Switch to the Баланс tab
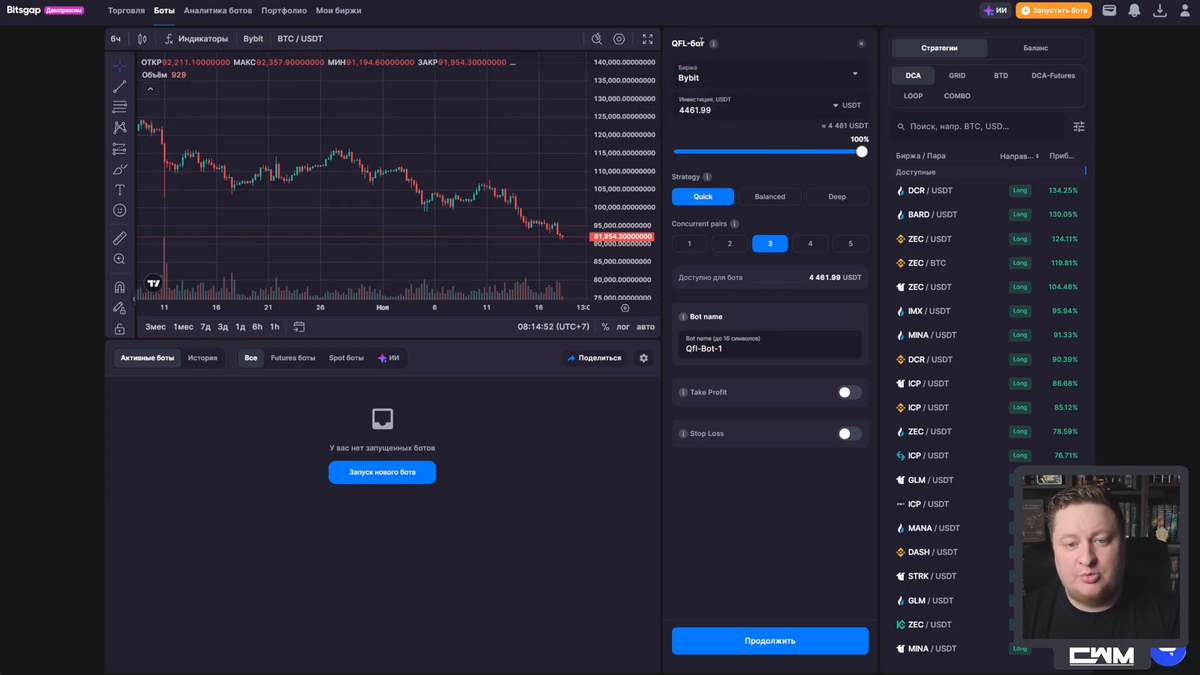Image resolution: width=1200 pixels, height=675 pixels. [x=1036, y=48]
